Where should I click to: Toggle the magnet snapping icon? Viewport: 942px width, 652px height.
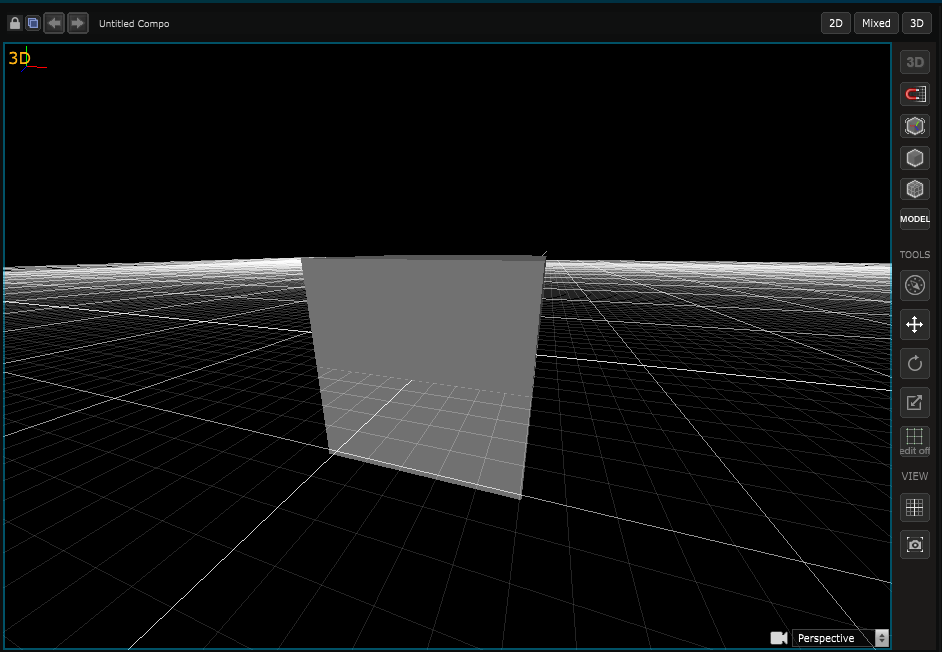point(915,94)
